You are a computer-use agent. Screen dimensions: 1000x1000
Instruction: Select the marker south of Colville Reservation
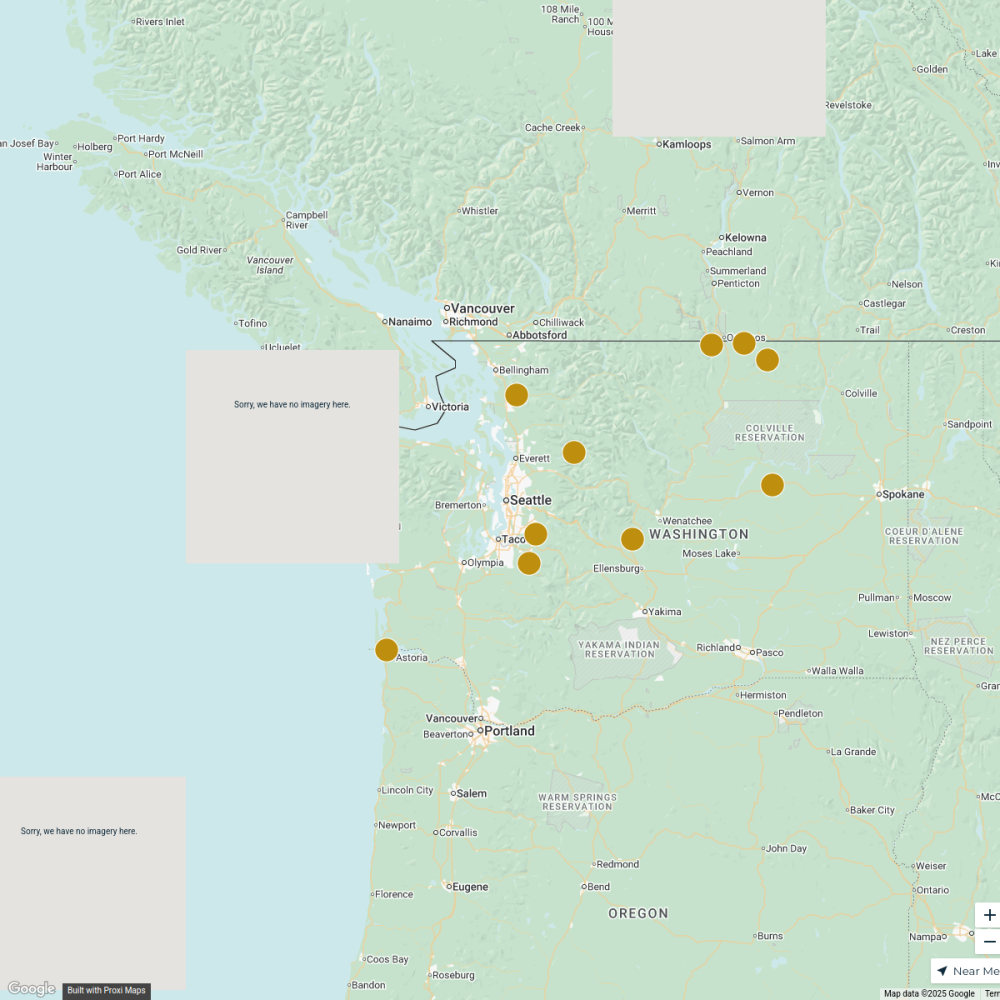click(x=772, y=485)
